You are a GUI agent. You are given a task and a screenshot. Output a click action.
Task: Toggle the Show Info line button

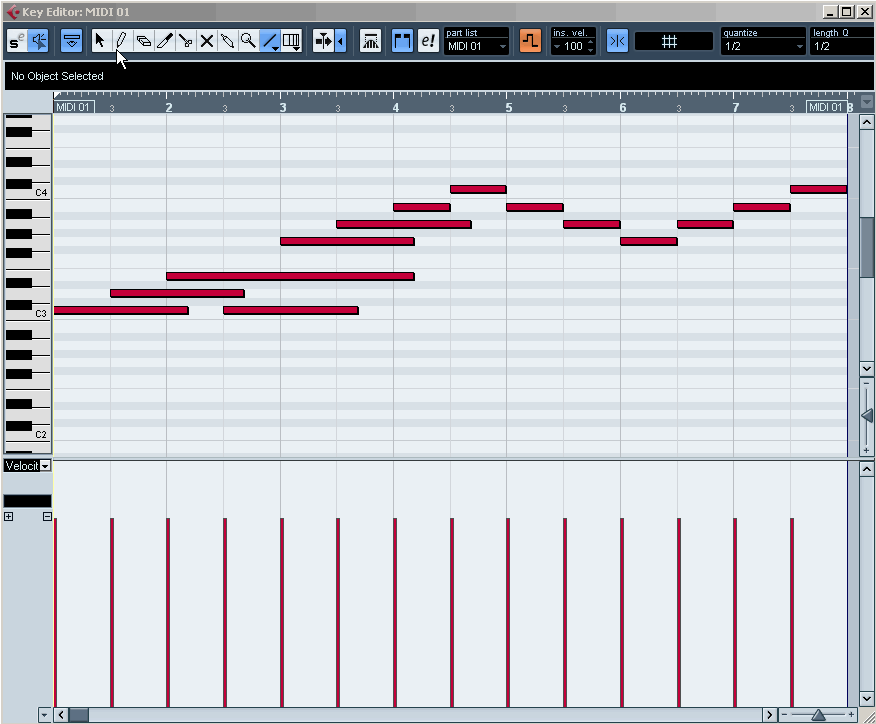click(71, 41)
